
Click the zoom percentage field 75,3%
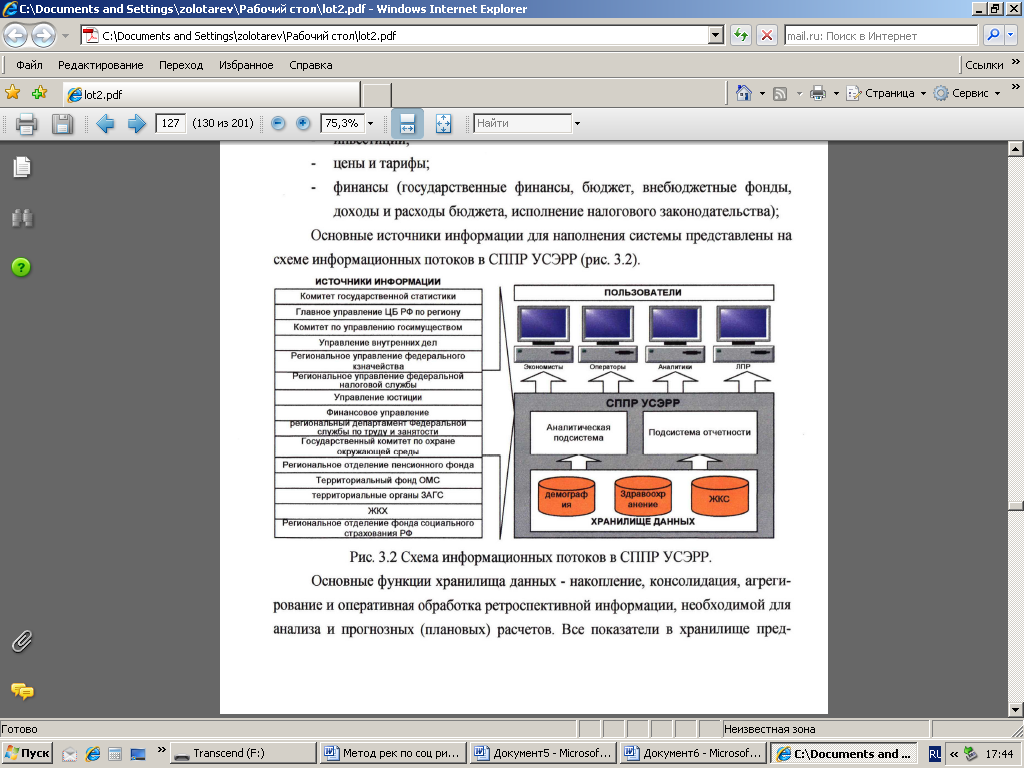[342, 123]
